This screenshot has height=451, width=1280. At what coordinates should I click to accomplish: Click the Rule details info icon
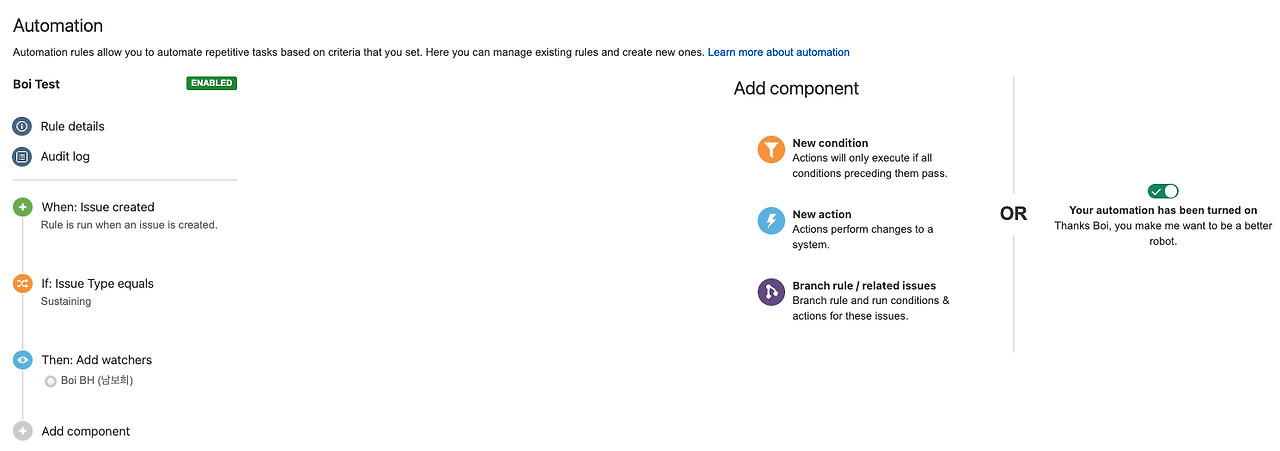tap(22, 127)
